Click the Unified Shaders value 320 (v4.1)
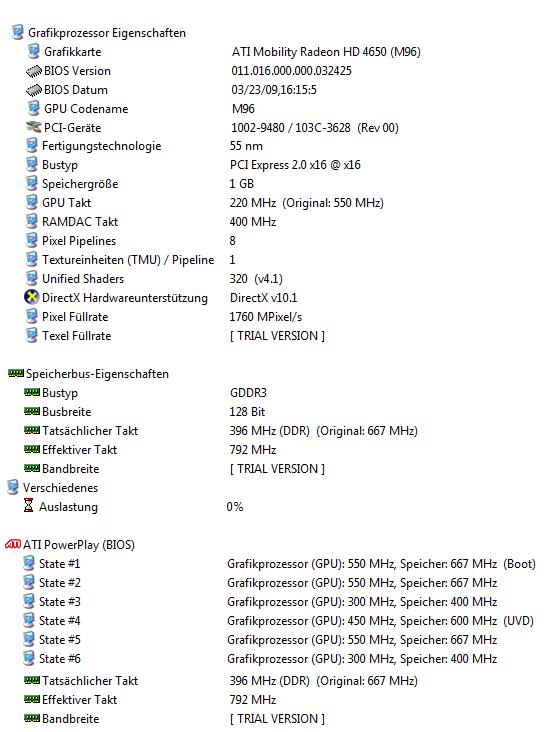544x732 pixels. click(256, 279)
